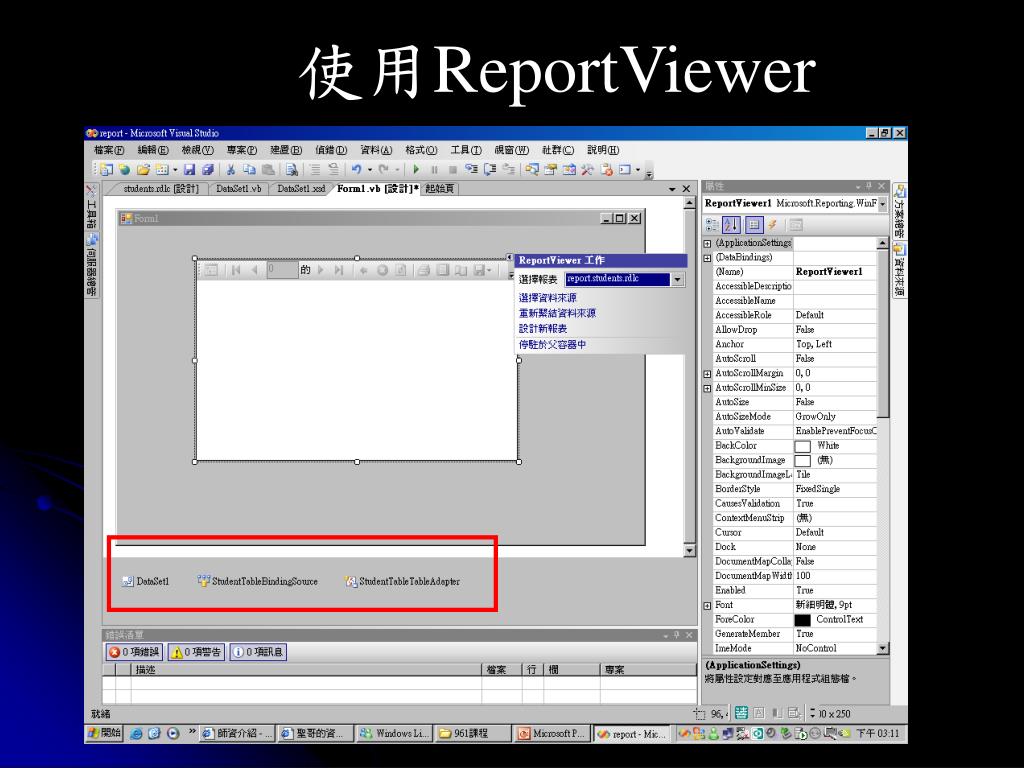Click the BackgroundImage swatch box
Viewport: 1024px width, 768px height.
click(802, 460)
